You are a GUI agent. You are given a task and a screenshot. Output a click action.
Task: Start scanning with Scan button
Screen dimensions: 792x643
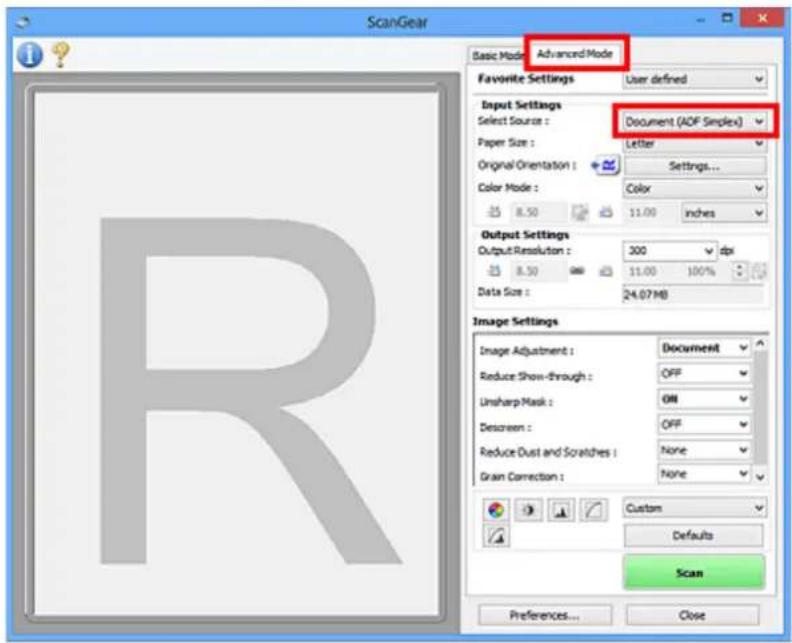[x=694, y=573]
